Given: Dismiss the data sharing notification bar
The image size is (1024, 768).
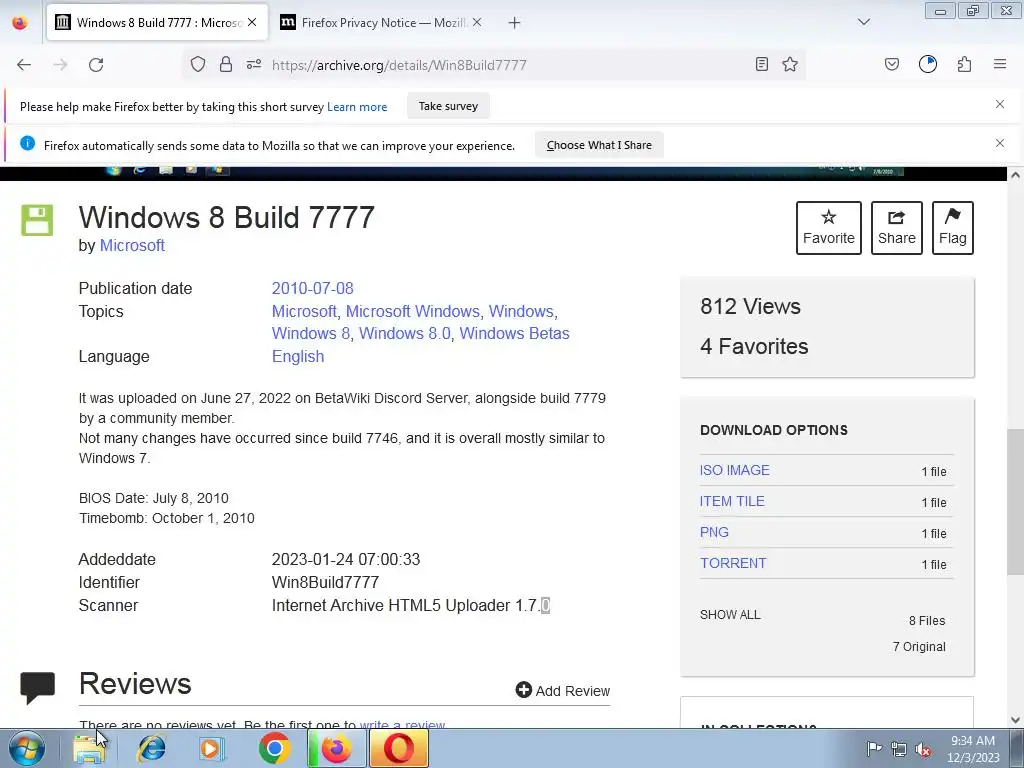Looking at the screenshot, I should [x=1000, y=143].
